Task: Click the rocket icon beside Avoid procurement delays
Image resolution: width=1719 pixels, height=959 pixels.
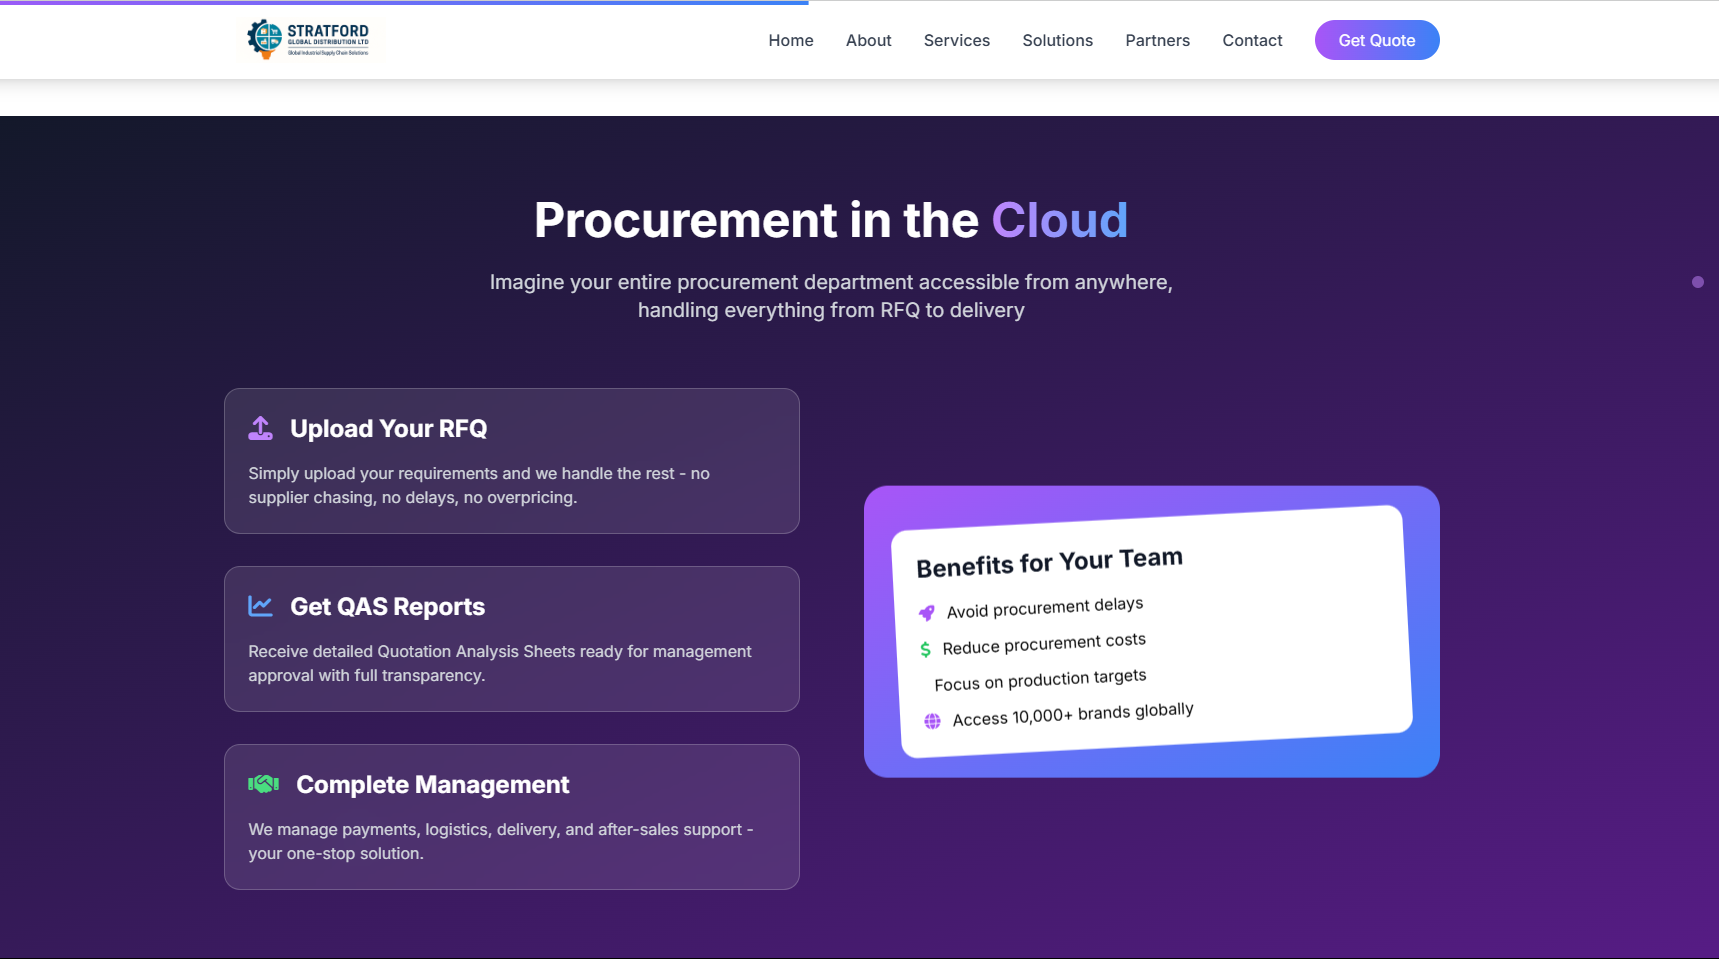Action: 927,613
